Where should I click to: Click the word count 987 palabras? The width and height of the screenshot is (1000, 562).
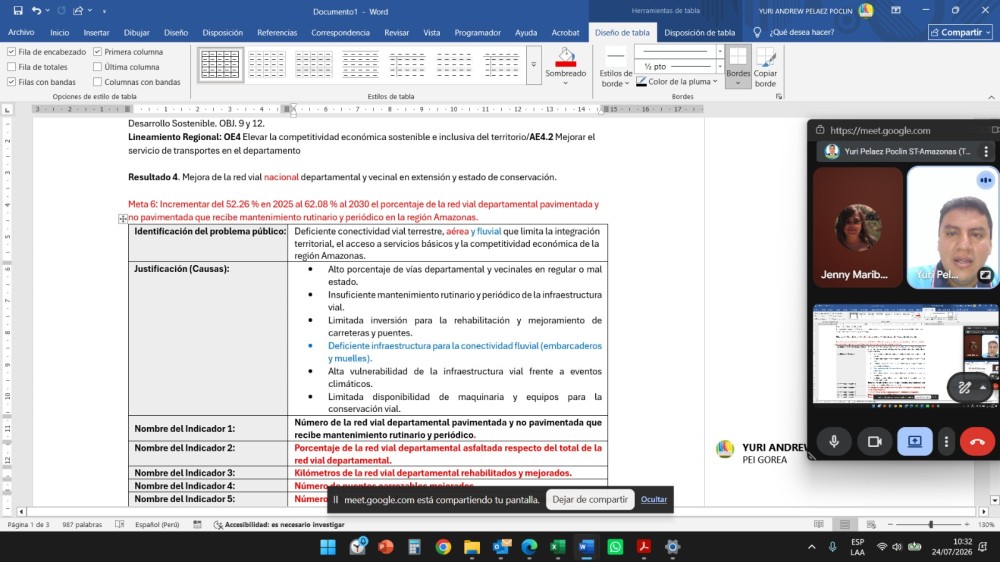pos(82,524)
